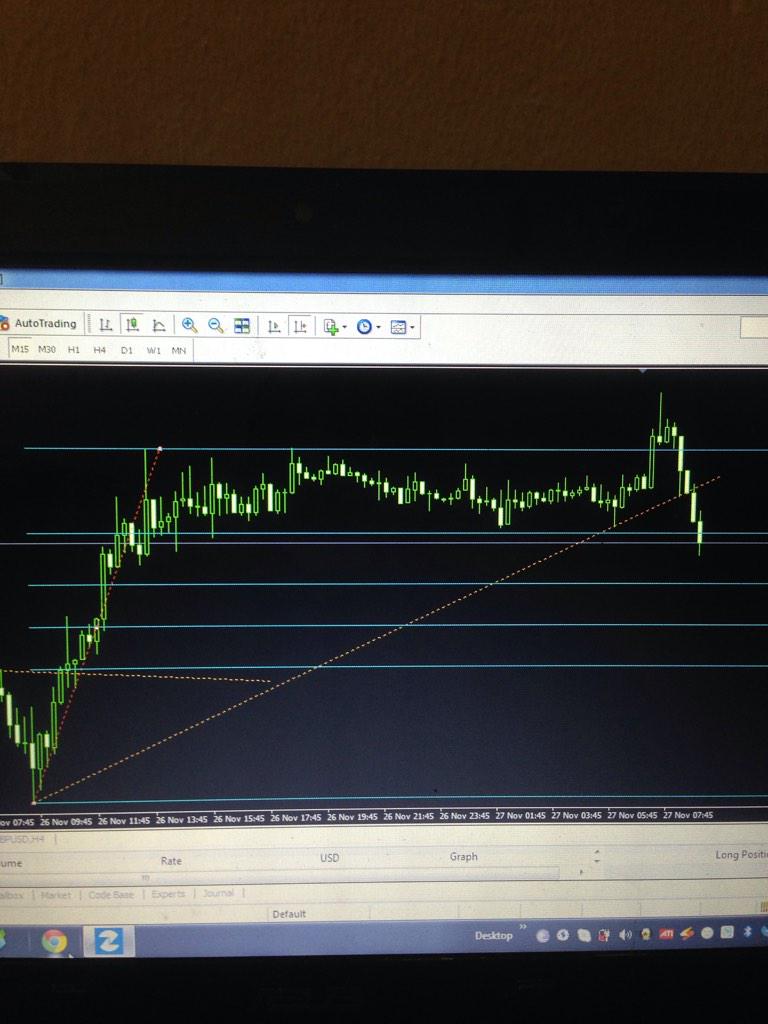Select the M15 timeframe

point(20,349)
